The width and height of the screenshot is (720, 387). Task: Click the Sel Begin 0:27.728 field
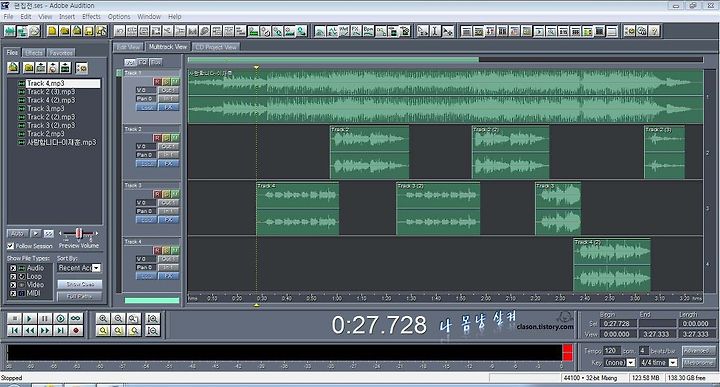[x=618, y=324]
